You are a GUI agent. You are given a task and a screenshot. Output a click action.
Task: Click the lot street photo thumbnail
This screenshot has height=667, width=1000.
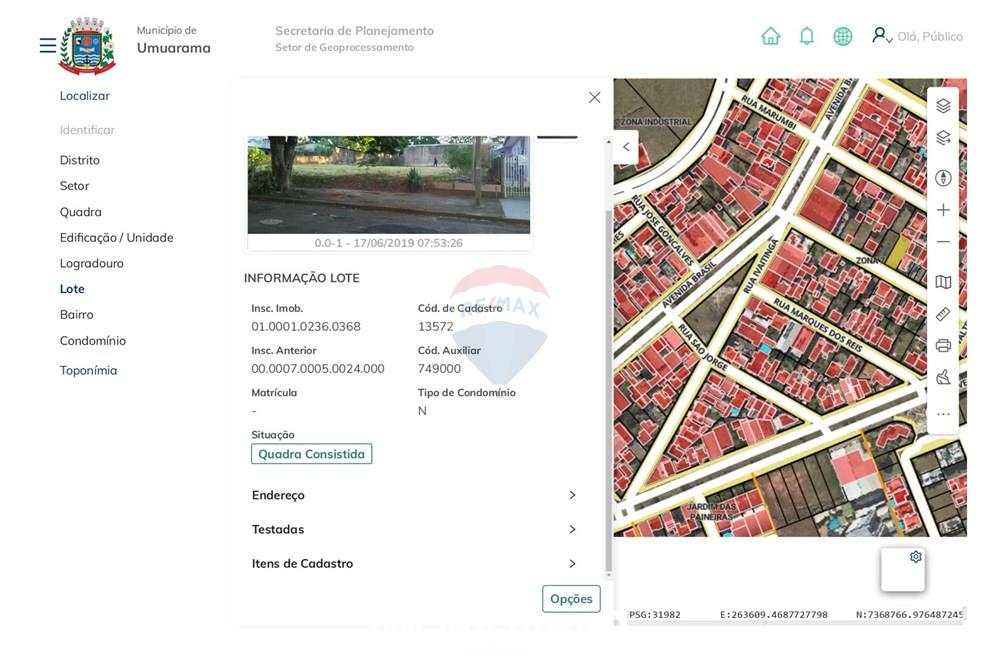pyautogui.click(x=388, y=185)
